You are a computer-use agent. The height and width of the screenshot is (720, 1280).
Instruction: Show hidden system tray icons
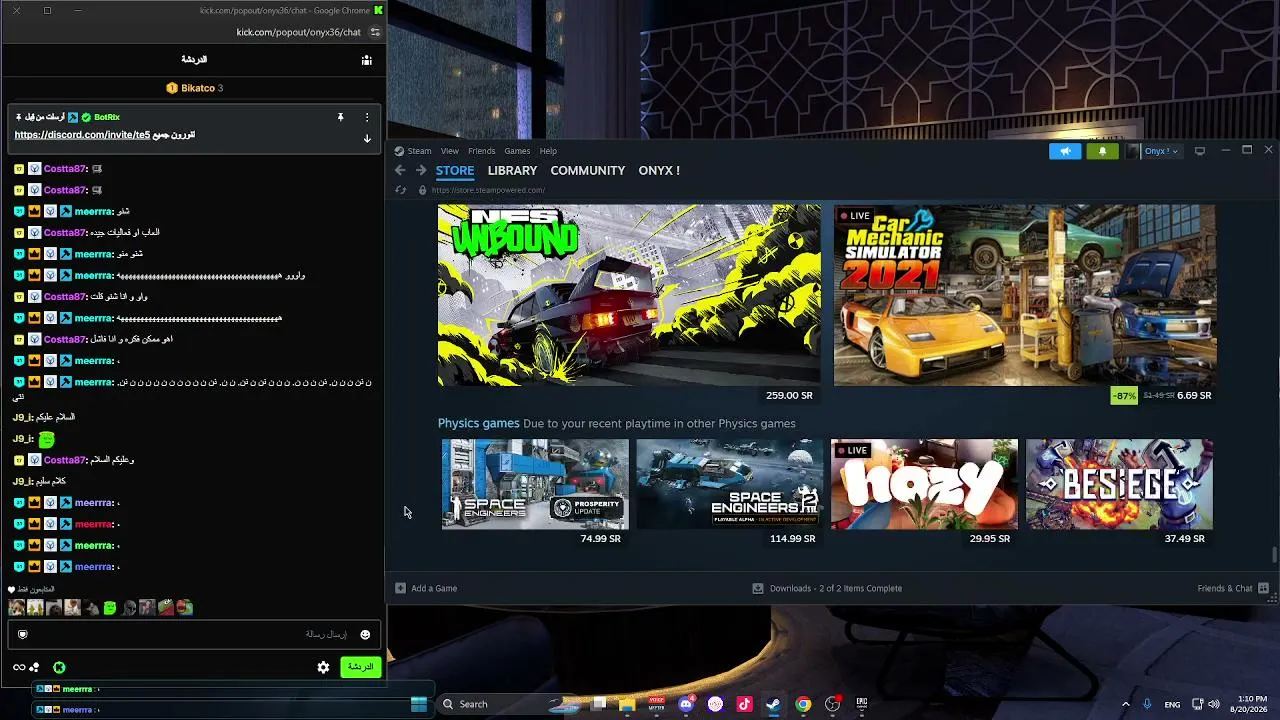(x=1125, y=704)
